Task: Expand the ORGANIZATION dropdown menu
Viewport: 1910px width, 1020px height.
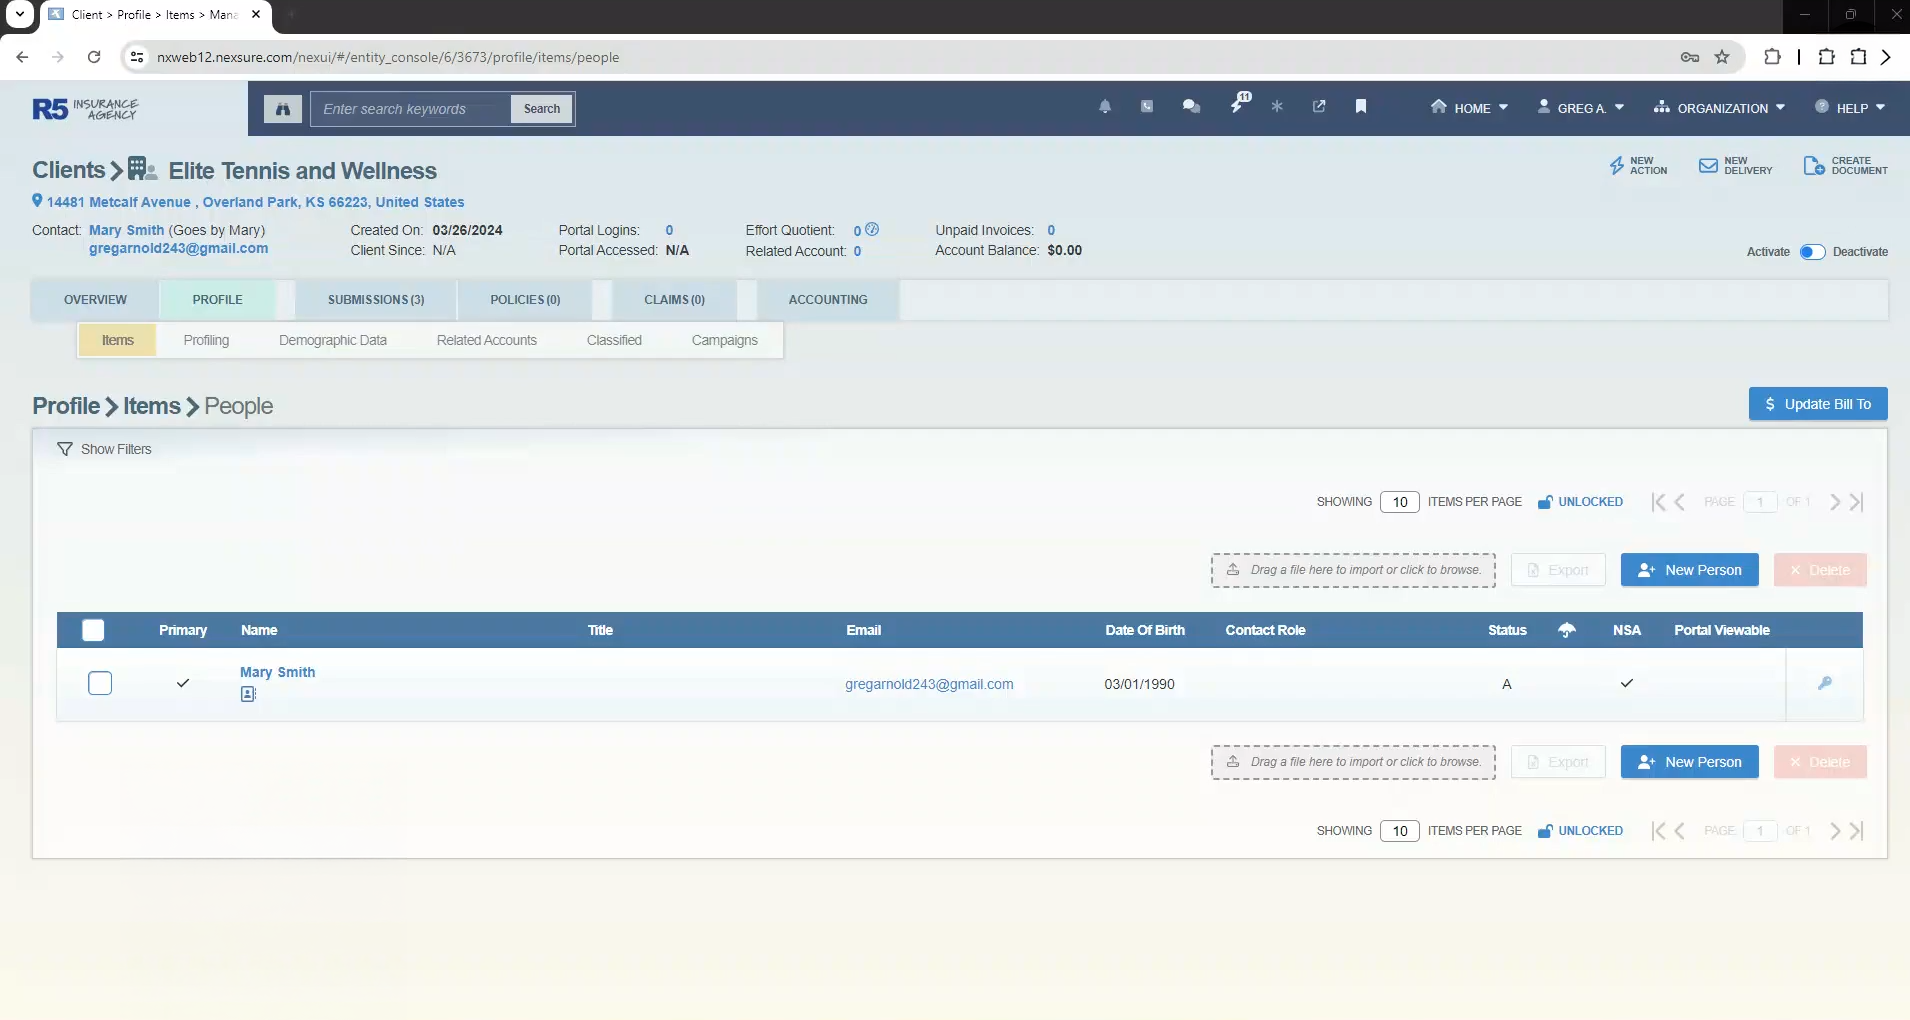Action: pyautogui.click(x=1720, y=108)
